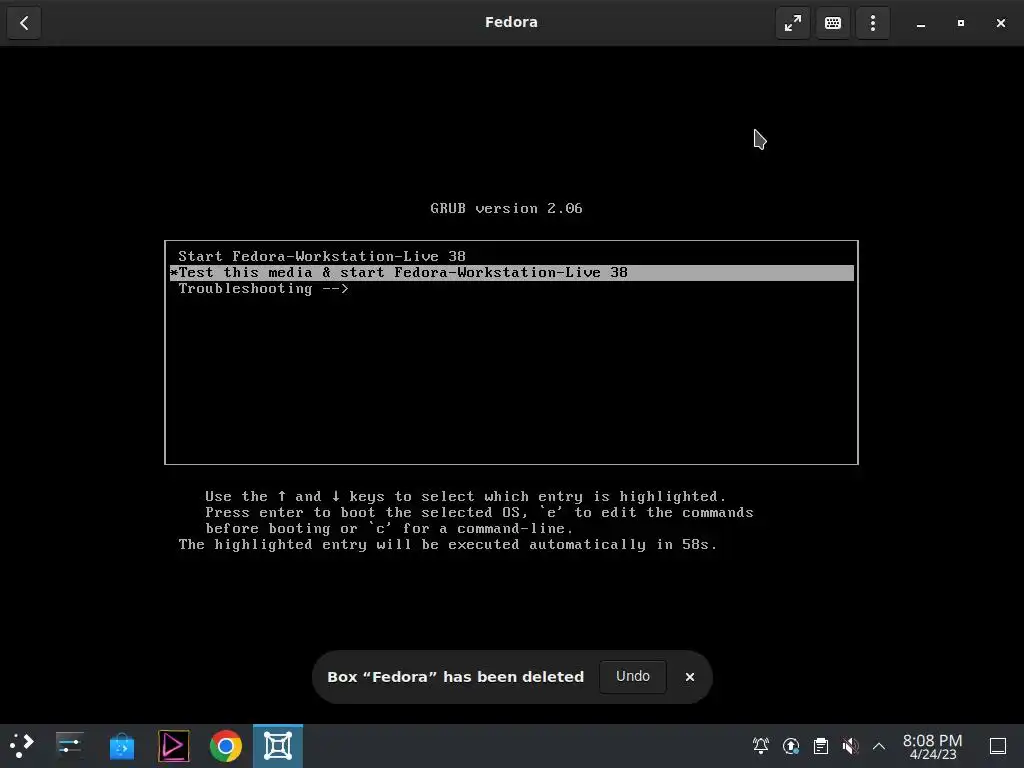Image resolution: width=1024 pixels, height=768 pixels.
Task: Select 'Test this media & start Fedora' entry
Action: pyautogui.click(x=512, y=272)
